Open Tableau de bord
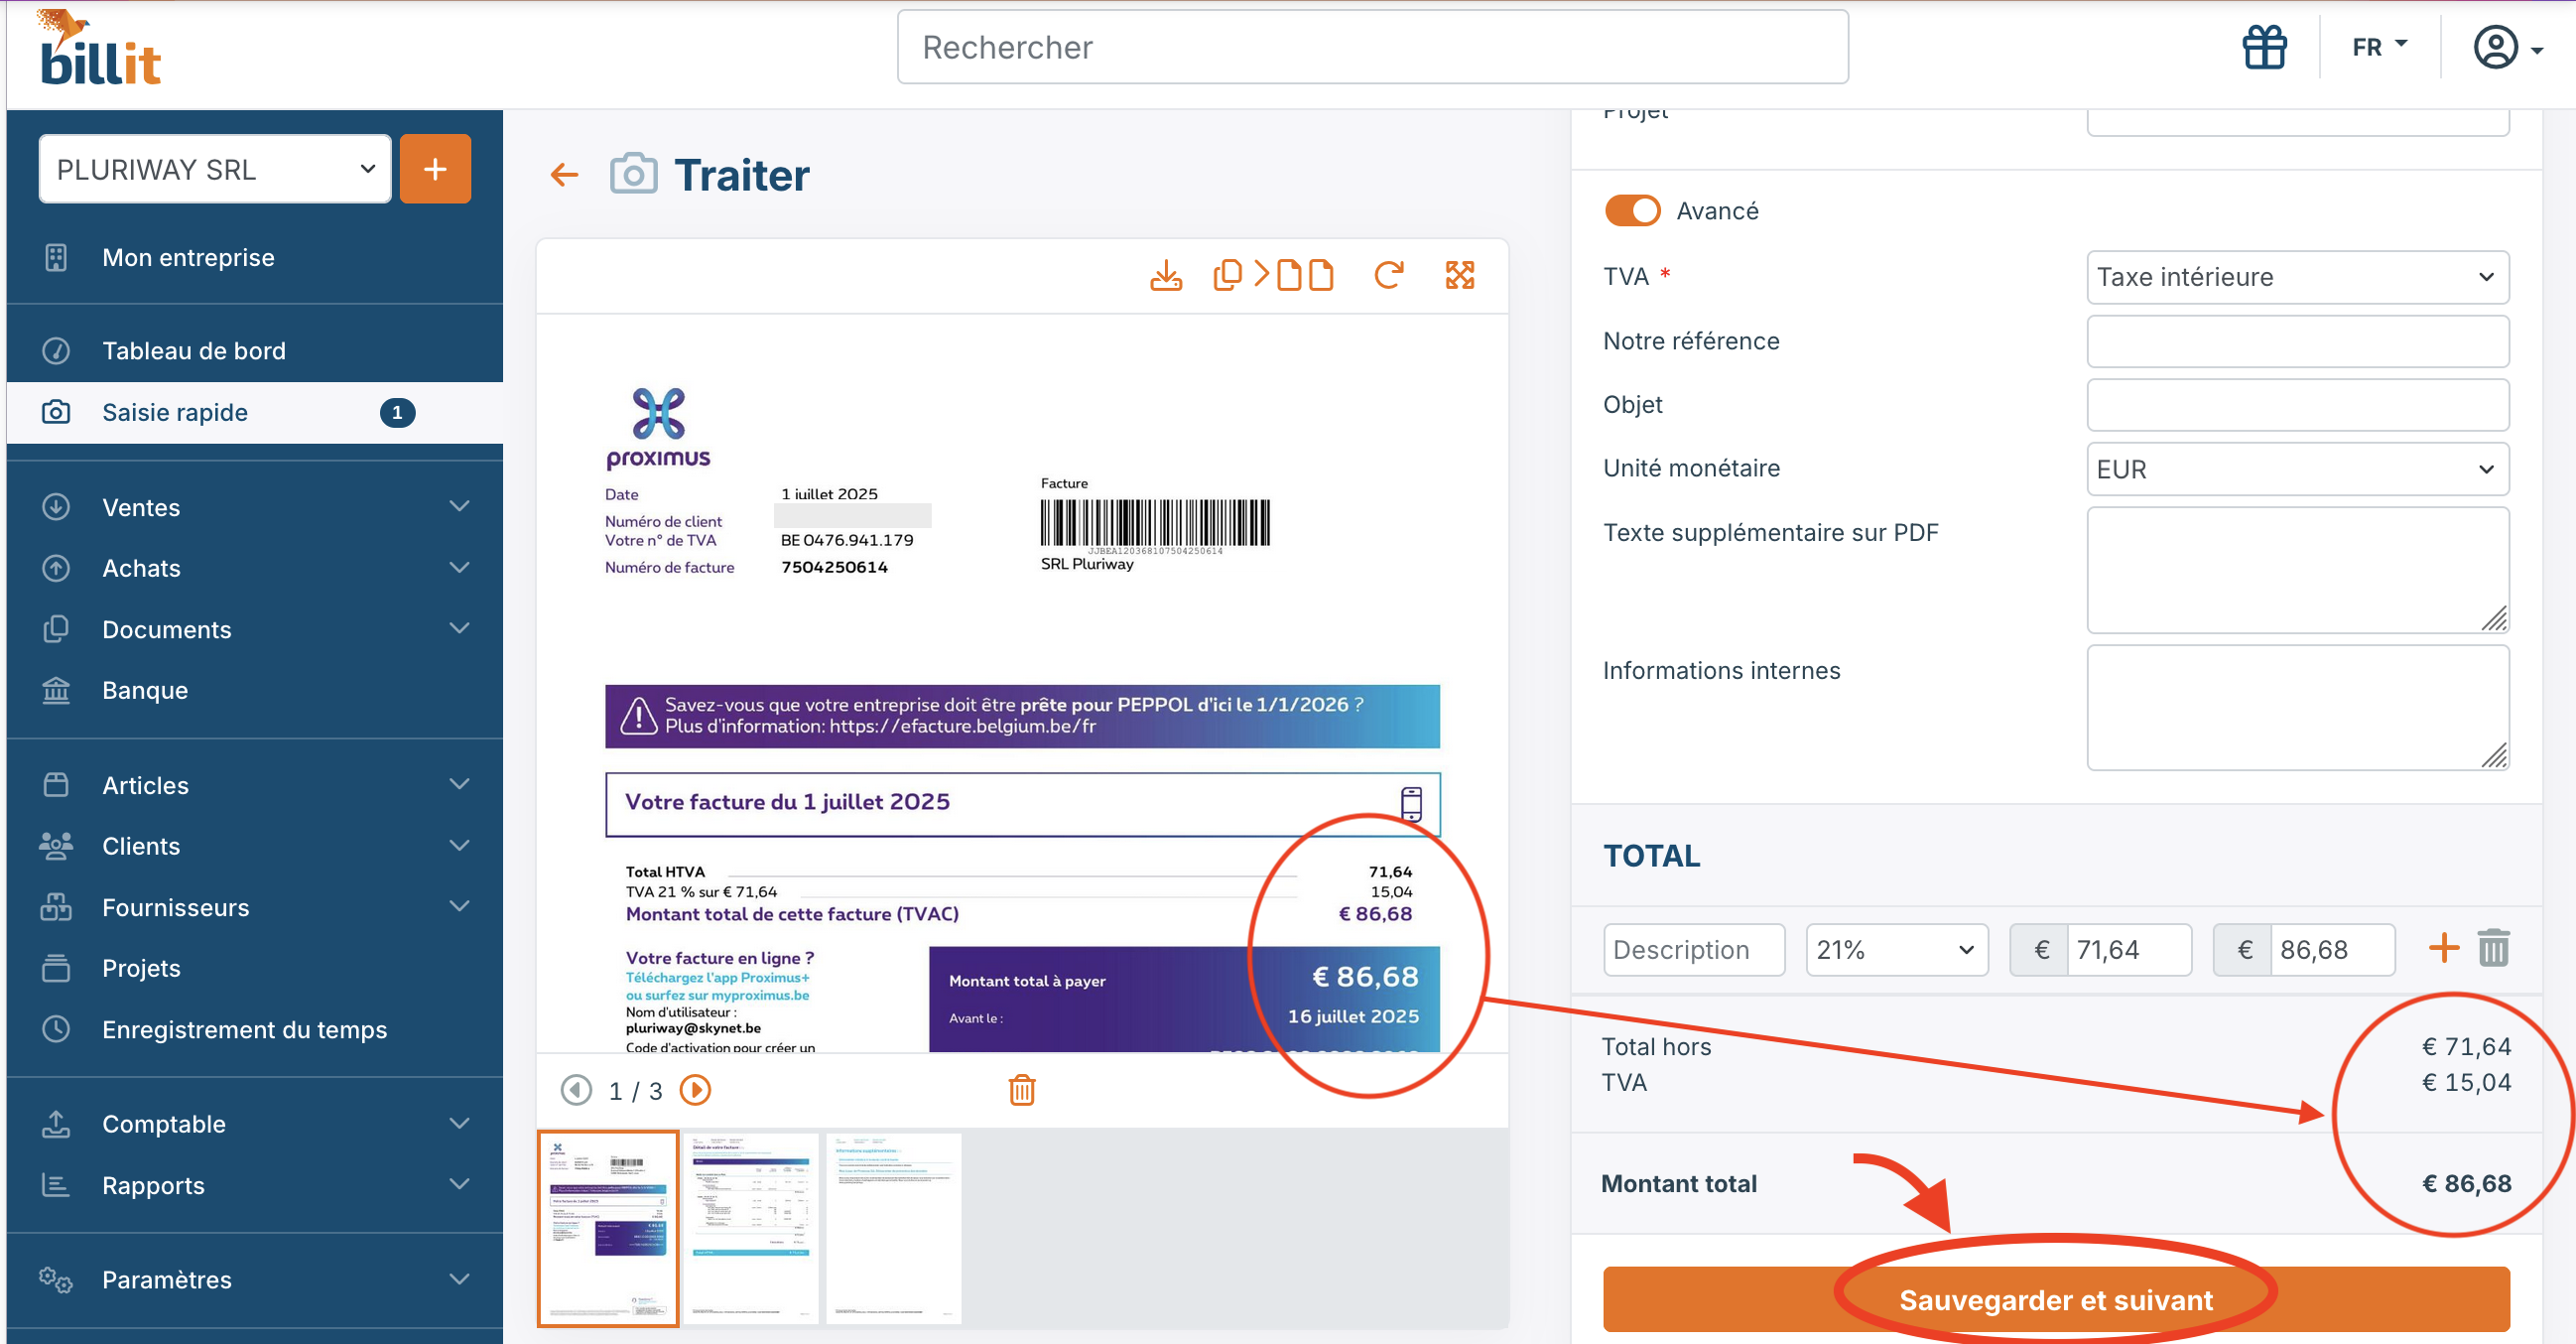The image size is (2576, 1344). [193, 350]
